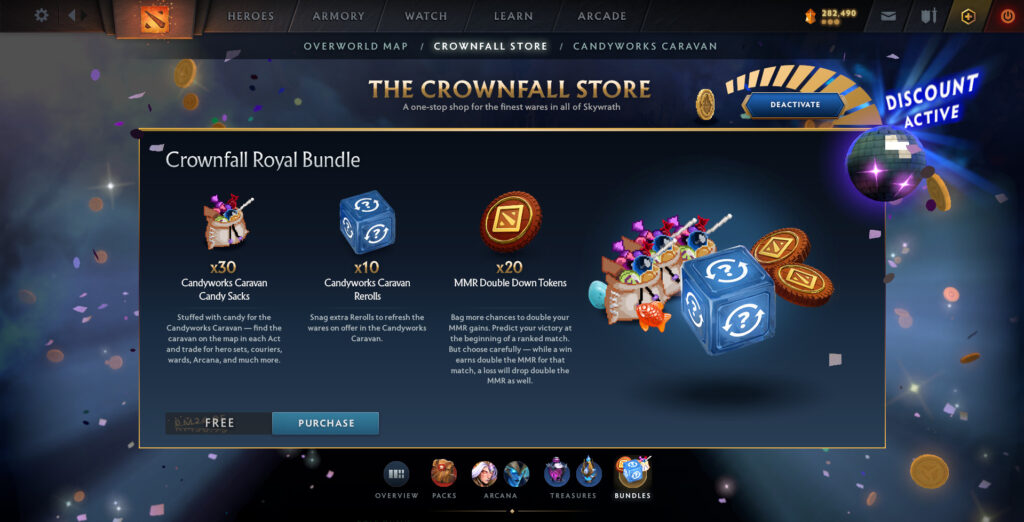Click the gold Dota Plus hexagon icon

(x=968, y=16)
